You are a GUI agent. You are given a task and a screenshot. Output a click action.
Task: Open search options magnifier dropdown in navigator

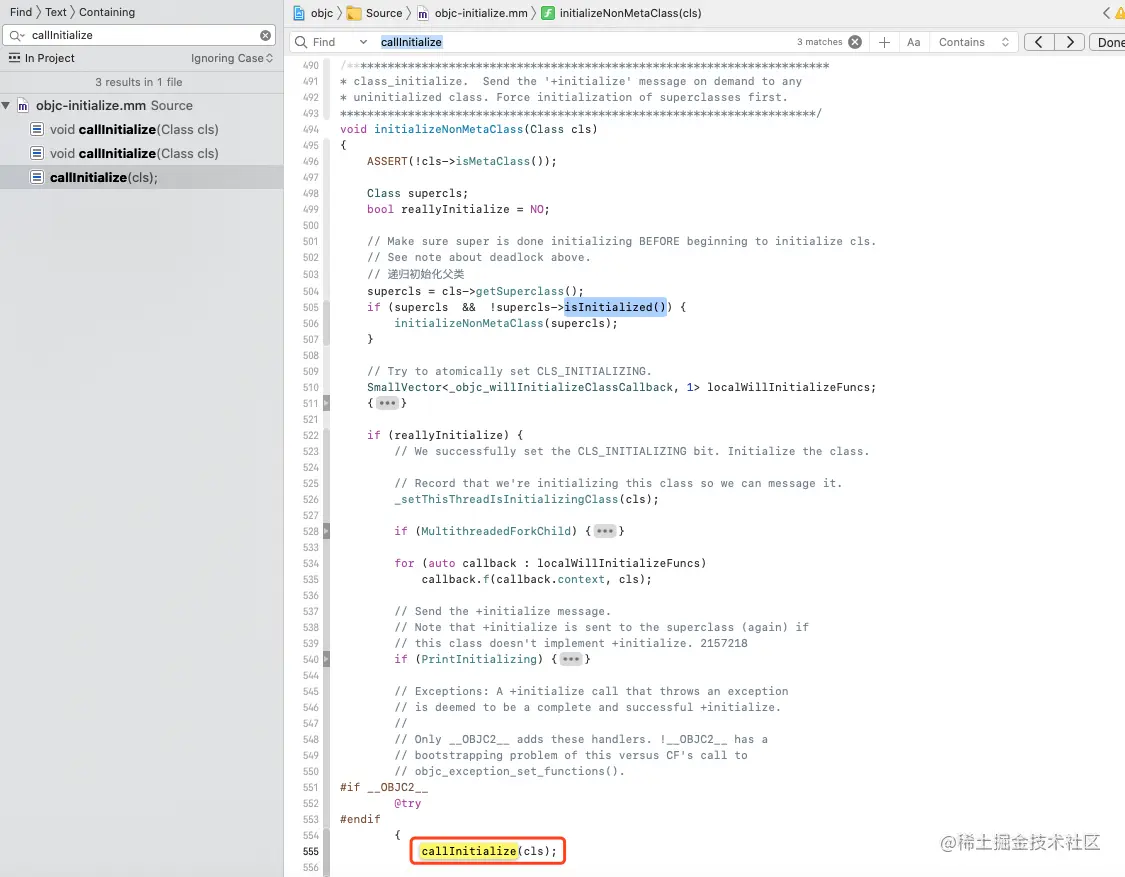tap(17, 35)
